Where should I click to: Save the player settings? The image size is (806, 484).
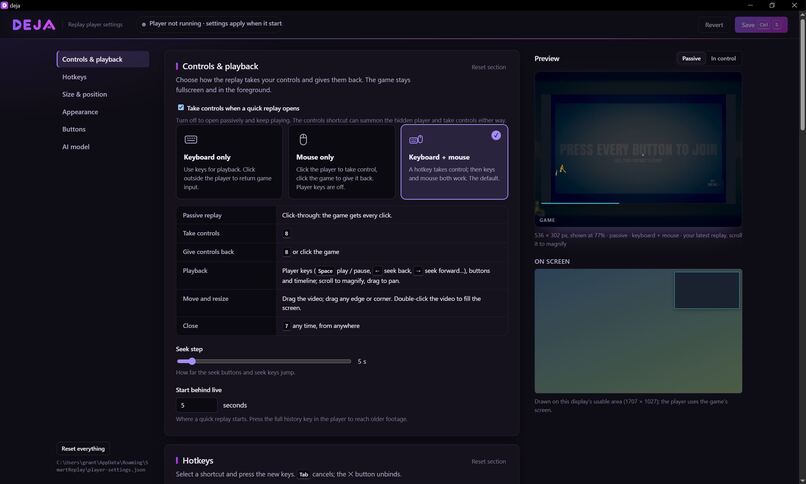(x=761, y=25)
